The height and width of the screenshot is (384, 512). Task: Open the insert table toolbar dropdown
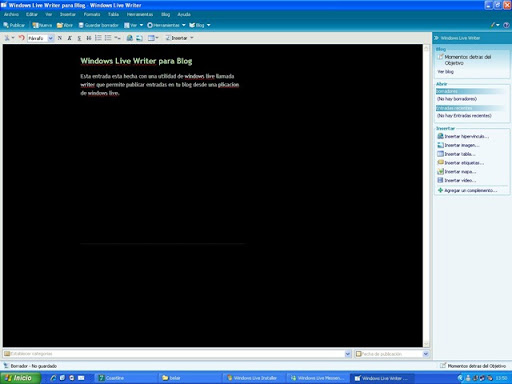[153, 38]
